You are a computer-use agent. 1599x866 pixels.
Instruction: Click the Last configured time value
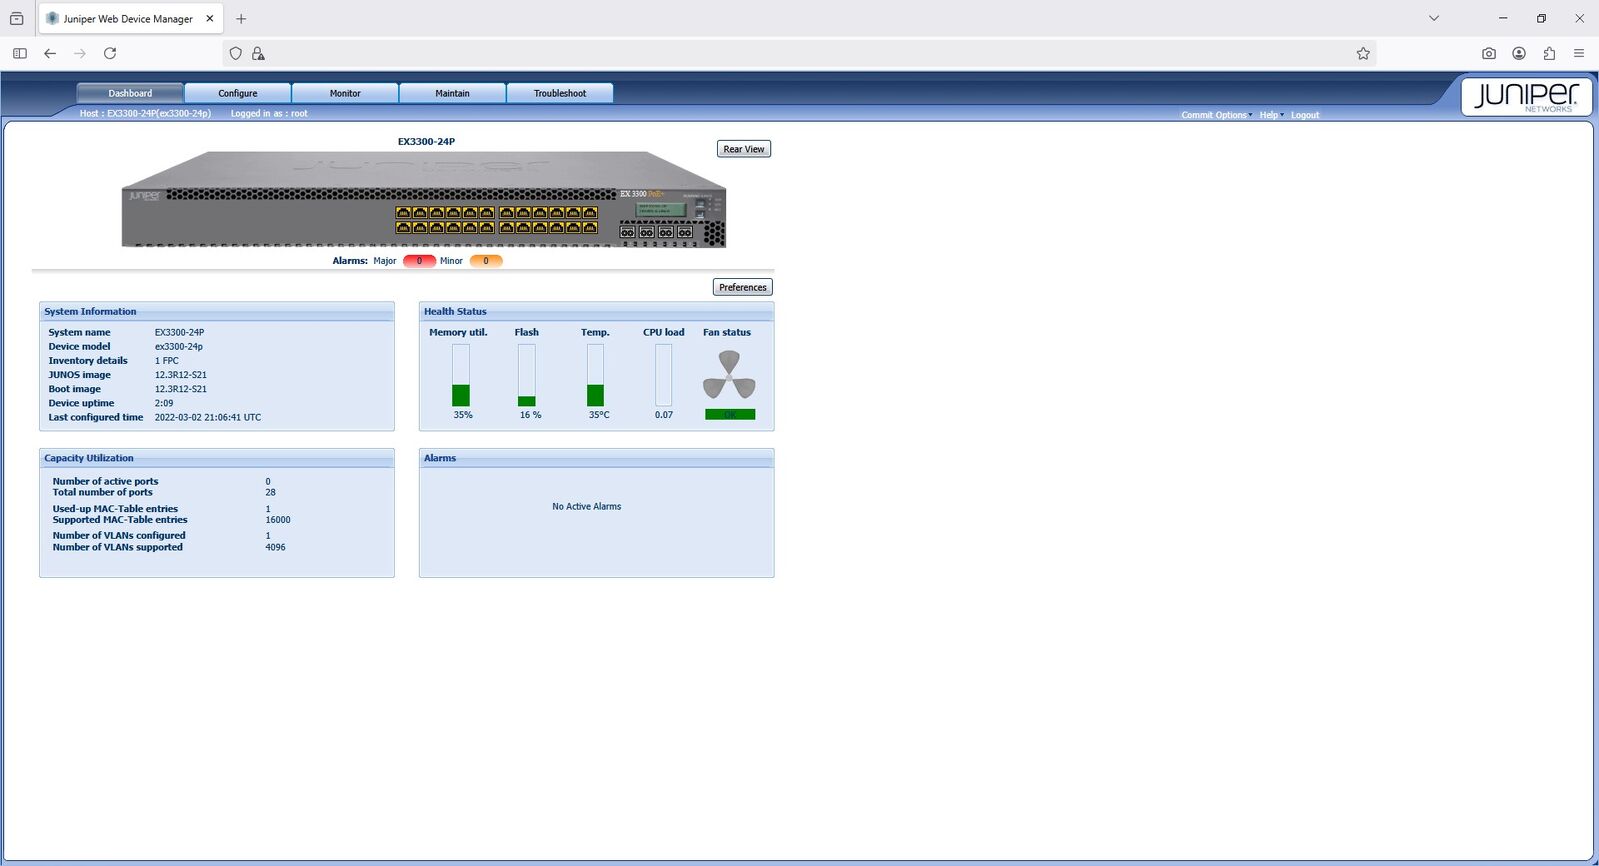coord(208,418)
